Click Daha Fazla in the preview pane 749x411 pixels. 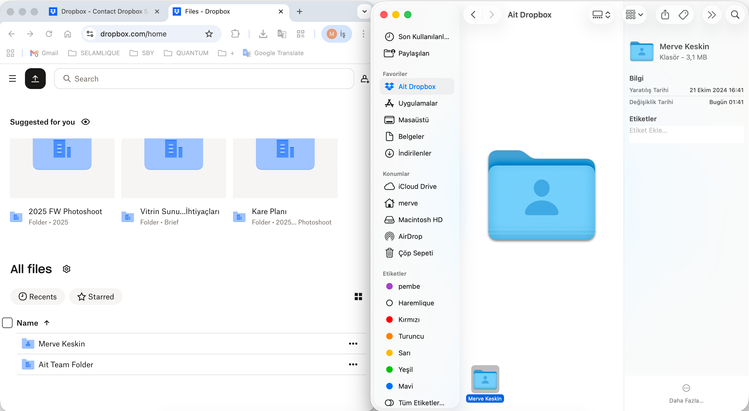(x=686, y=393)
